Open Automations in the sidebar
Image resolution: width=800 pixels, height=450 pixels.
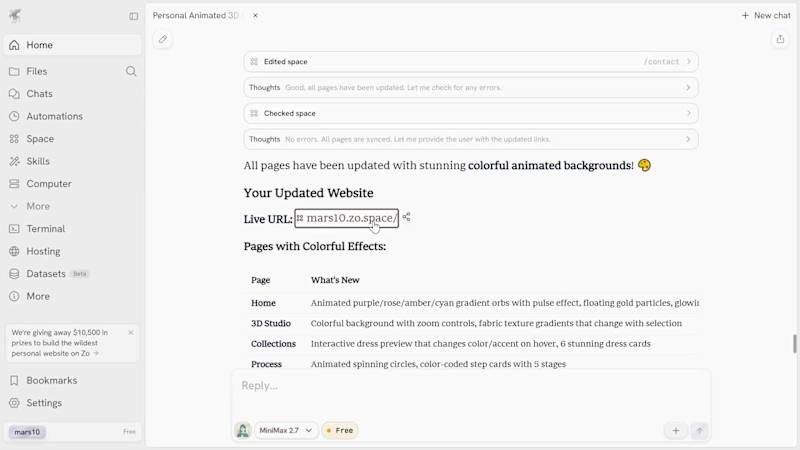coord(54,116)
